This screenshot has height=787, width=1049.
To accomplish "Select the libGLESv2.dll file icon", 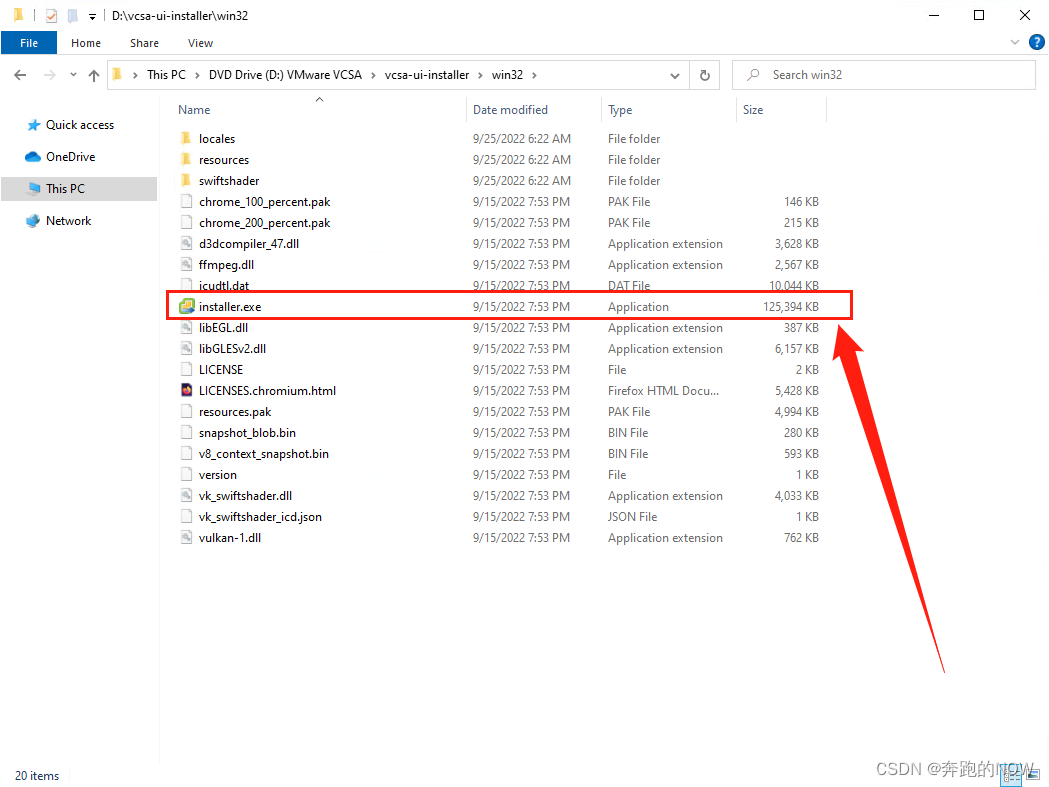I will click(x=187, y=349).
